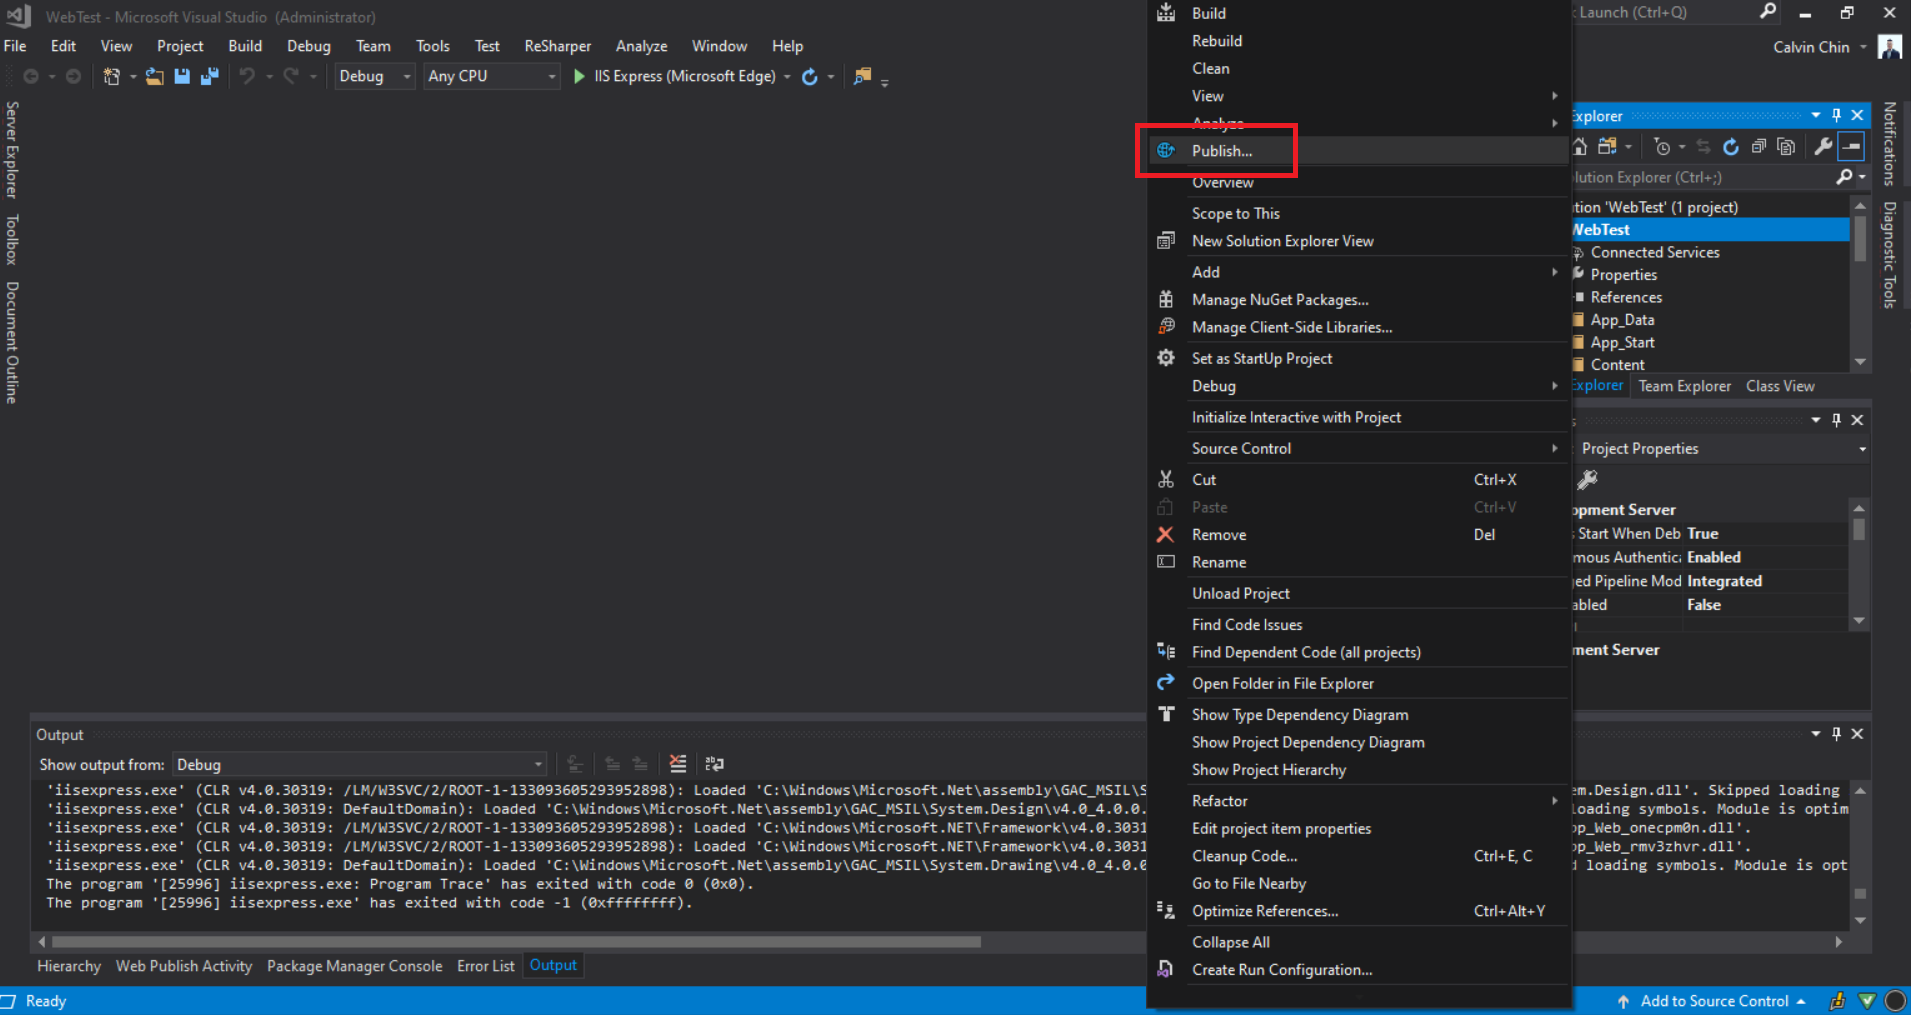Toggle the Preview Selected Items button
This screenshot has height=1015, width=1911.
pos(1852,147)
